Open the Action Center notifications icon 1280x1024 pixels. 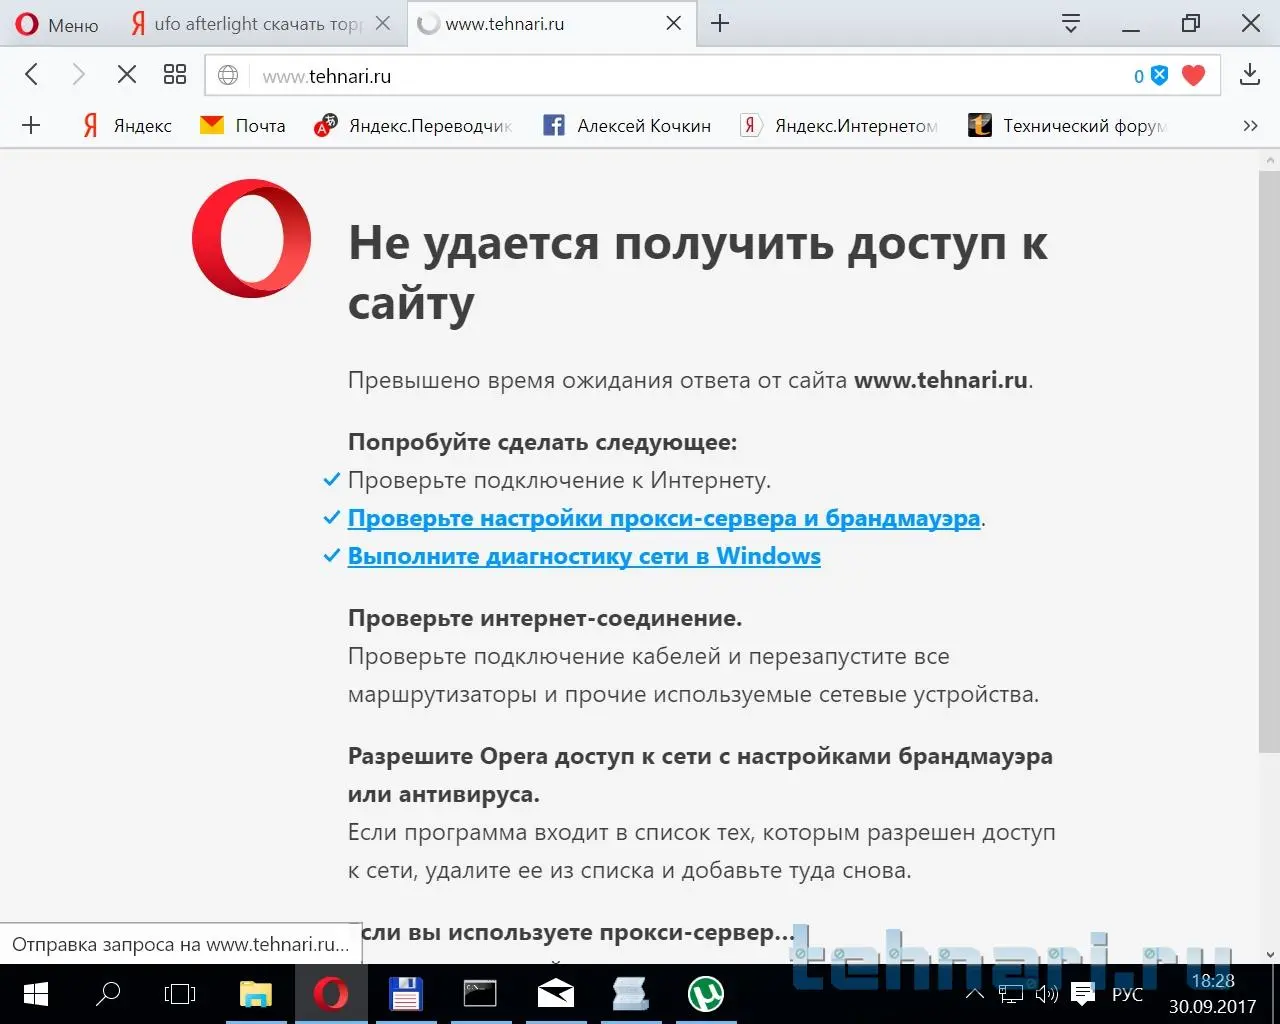point(1083,994)
